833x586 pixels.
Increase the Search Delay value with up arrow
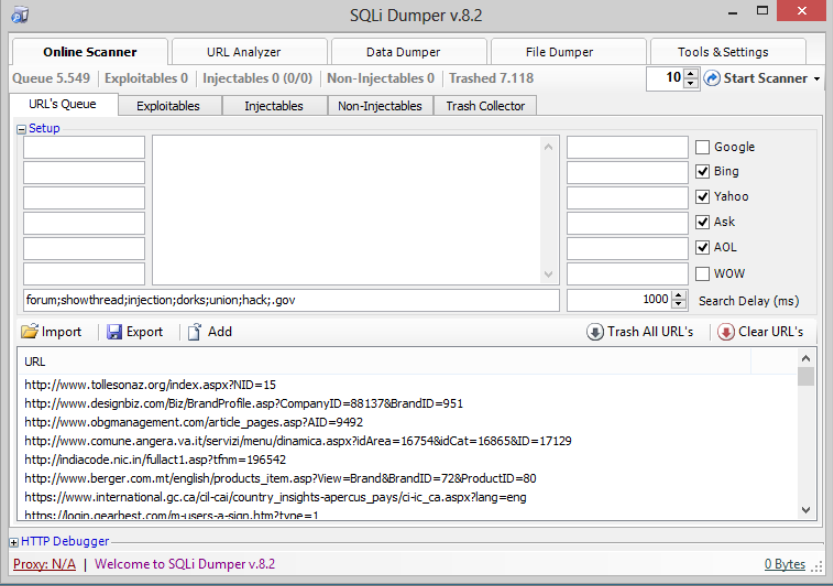click(680, 295)
